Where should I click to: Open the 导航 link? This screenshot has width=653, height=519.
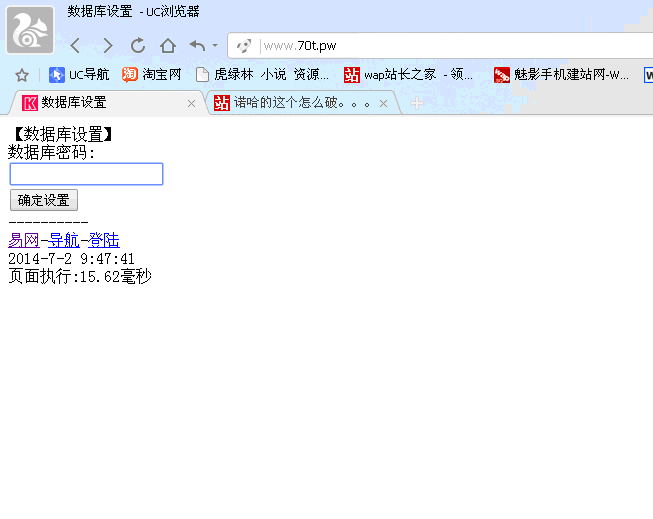point(64,240)
